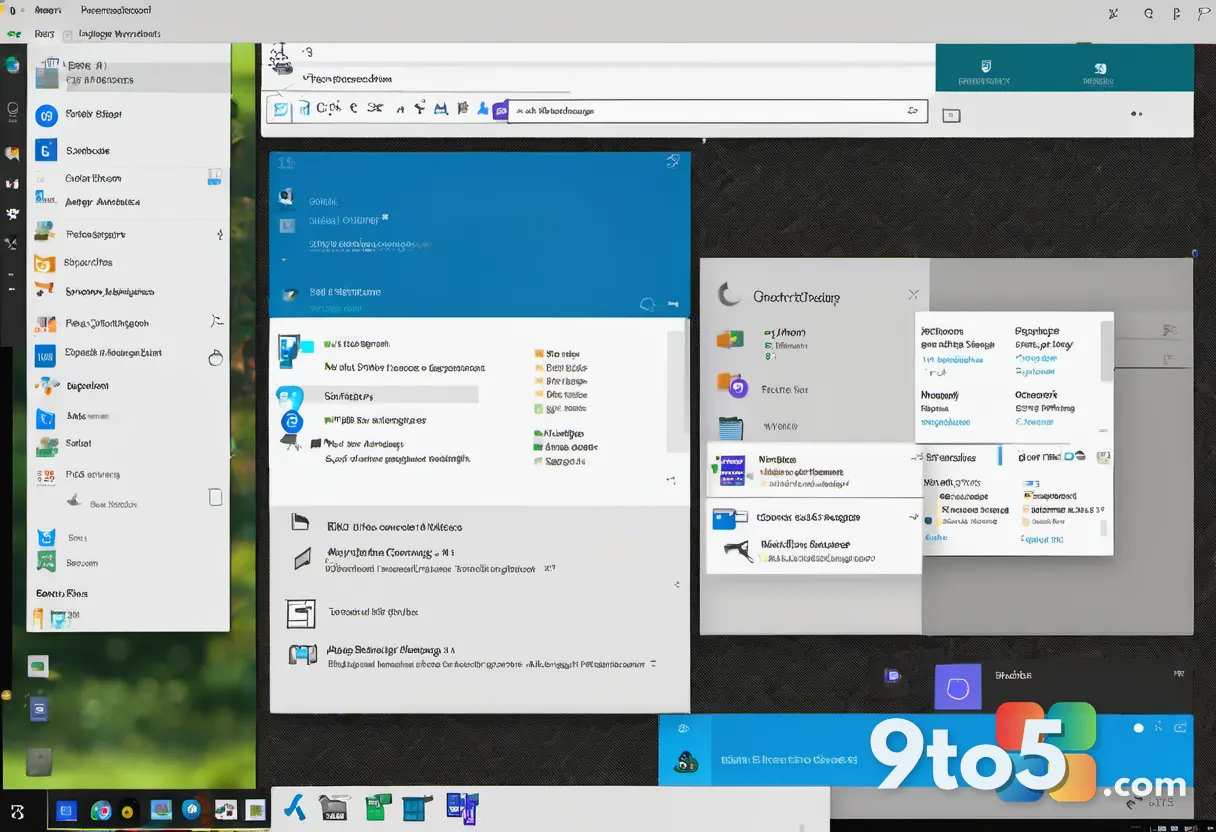Click the open-book icon in the middle window

pyautogui.click(x=302, y=655)
